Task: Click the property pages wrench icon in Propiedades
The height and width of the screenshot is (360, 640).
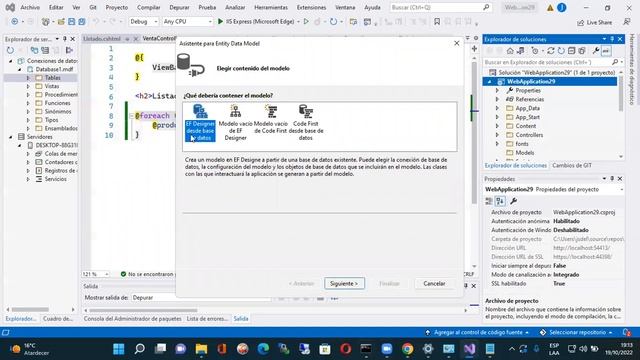Action: (x=513, y=201)
